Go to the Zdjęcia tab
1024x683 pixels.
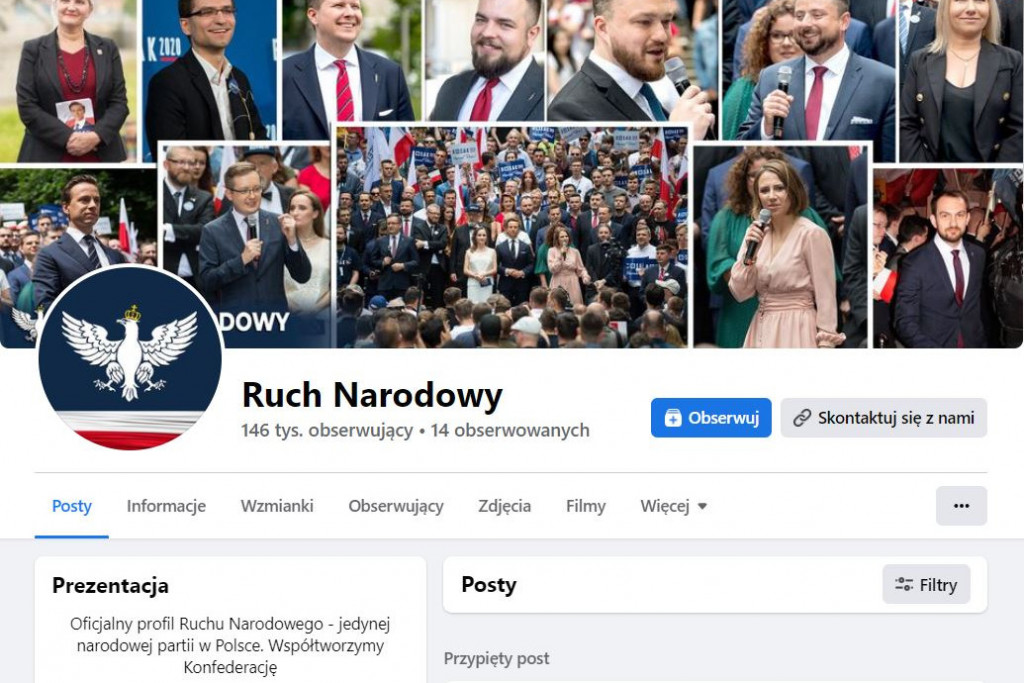coord(504,507)
